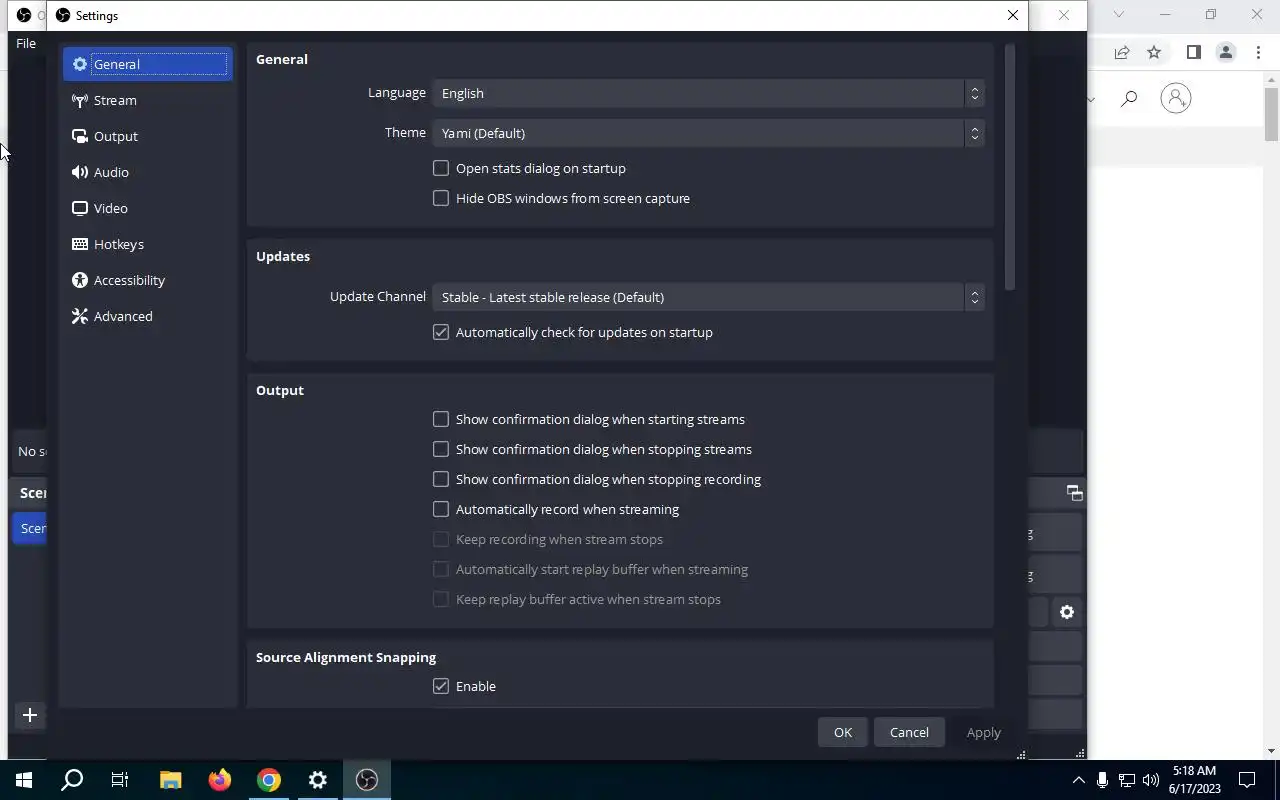The image size is (1280, 800).
Task: Switch to the Advanced settings category
Action: [147, 316]
